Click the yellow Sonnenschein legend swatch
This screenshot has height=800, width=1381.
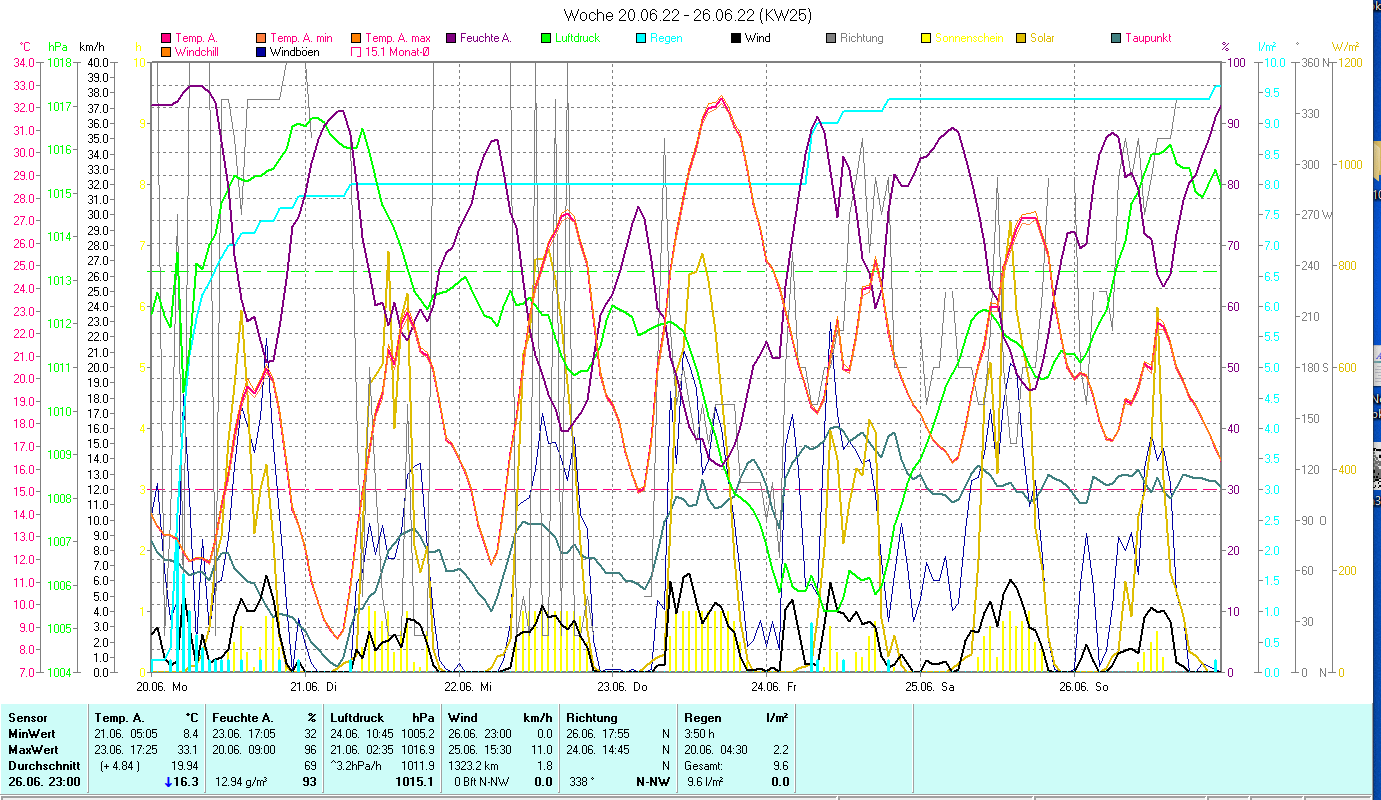[925, 38]
